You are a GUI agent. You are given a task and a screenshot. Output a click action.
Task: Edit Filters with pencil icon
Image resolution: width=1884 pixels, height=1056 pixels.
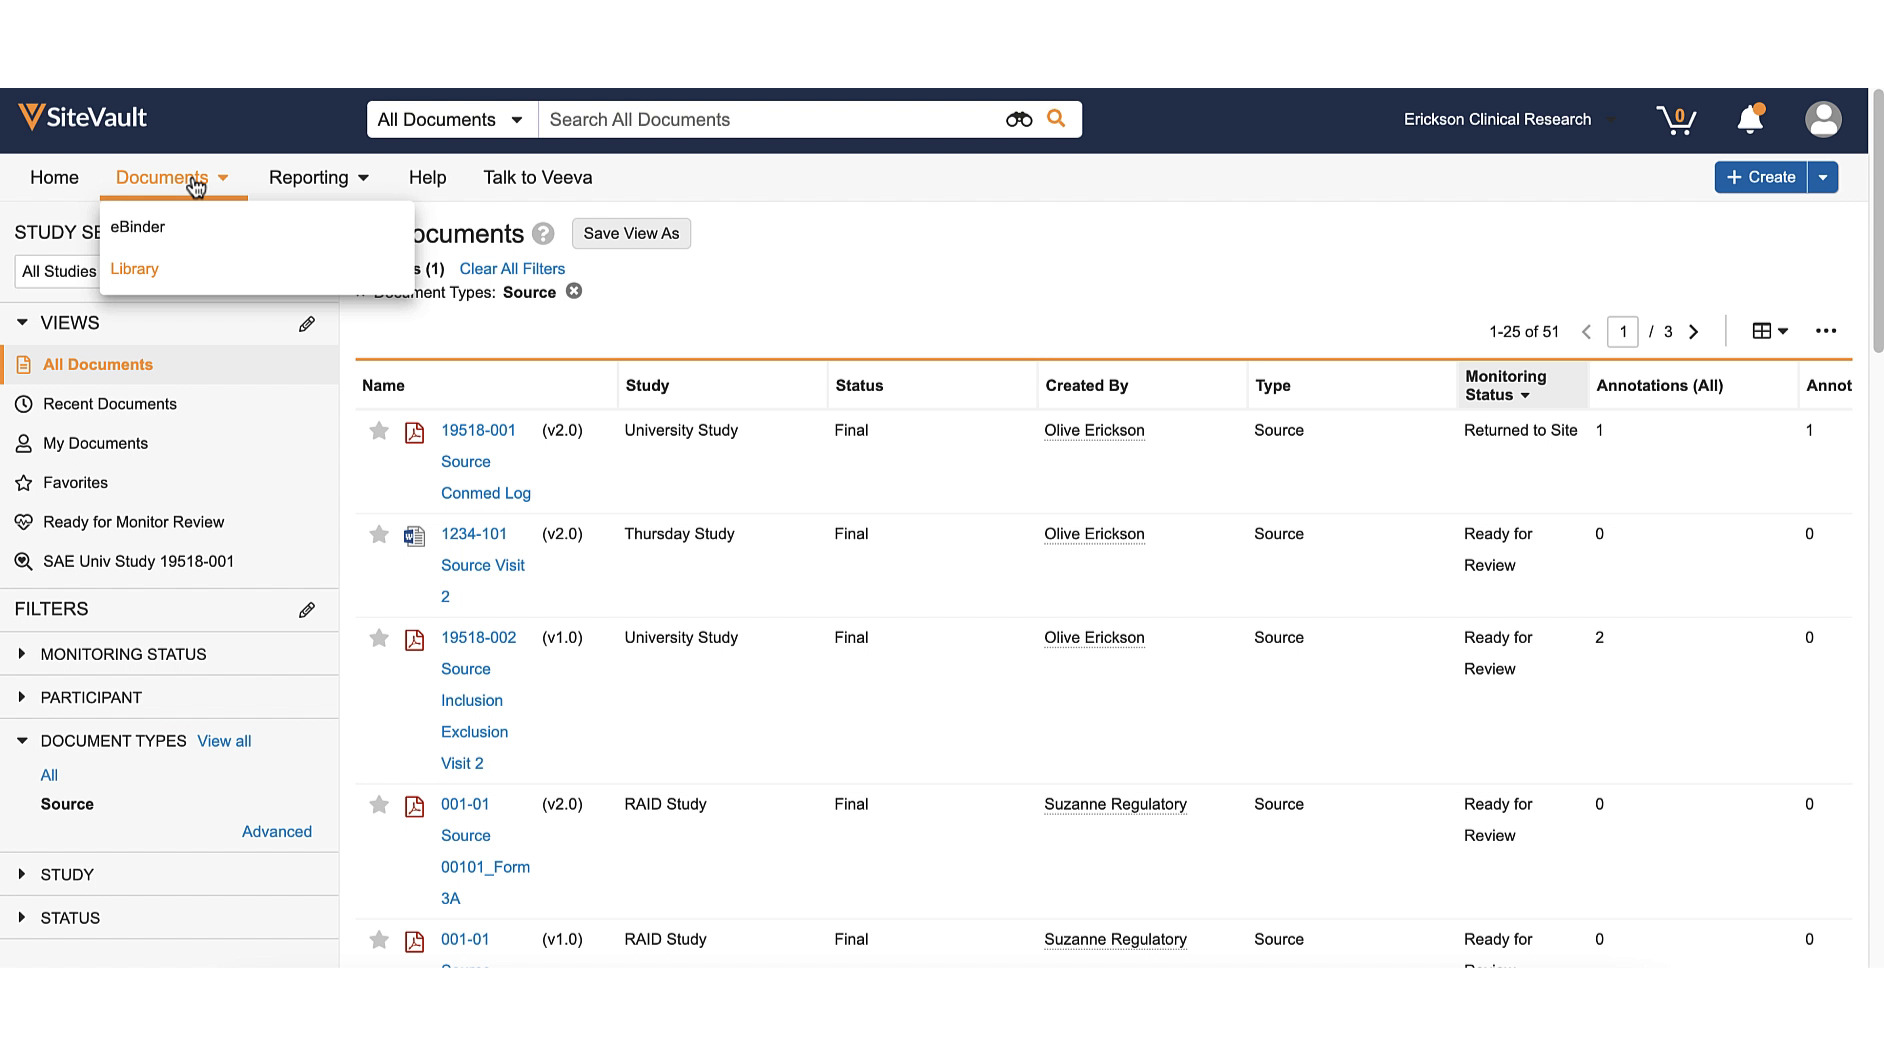coord(307,609)
